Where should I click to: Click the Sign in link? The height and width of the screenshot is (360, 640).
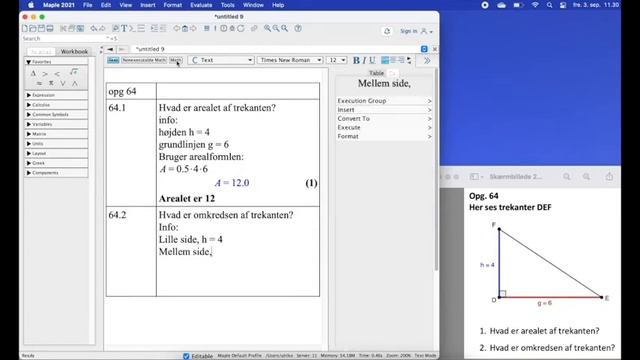409,31
